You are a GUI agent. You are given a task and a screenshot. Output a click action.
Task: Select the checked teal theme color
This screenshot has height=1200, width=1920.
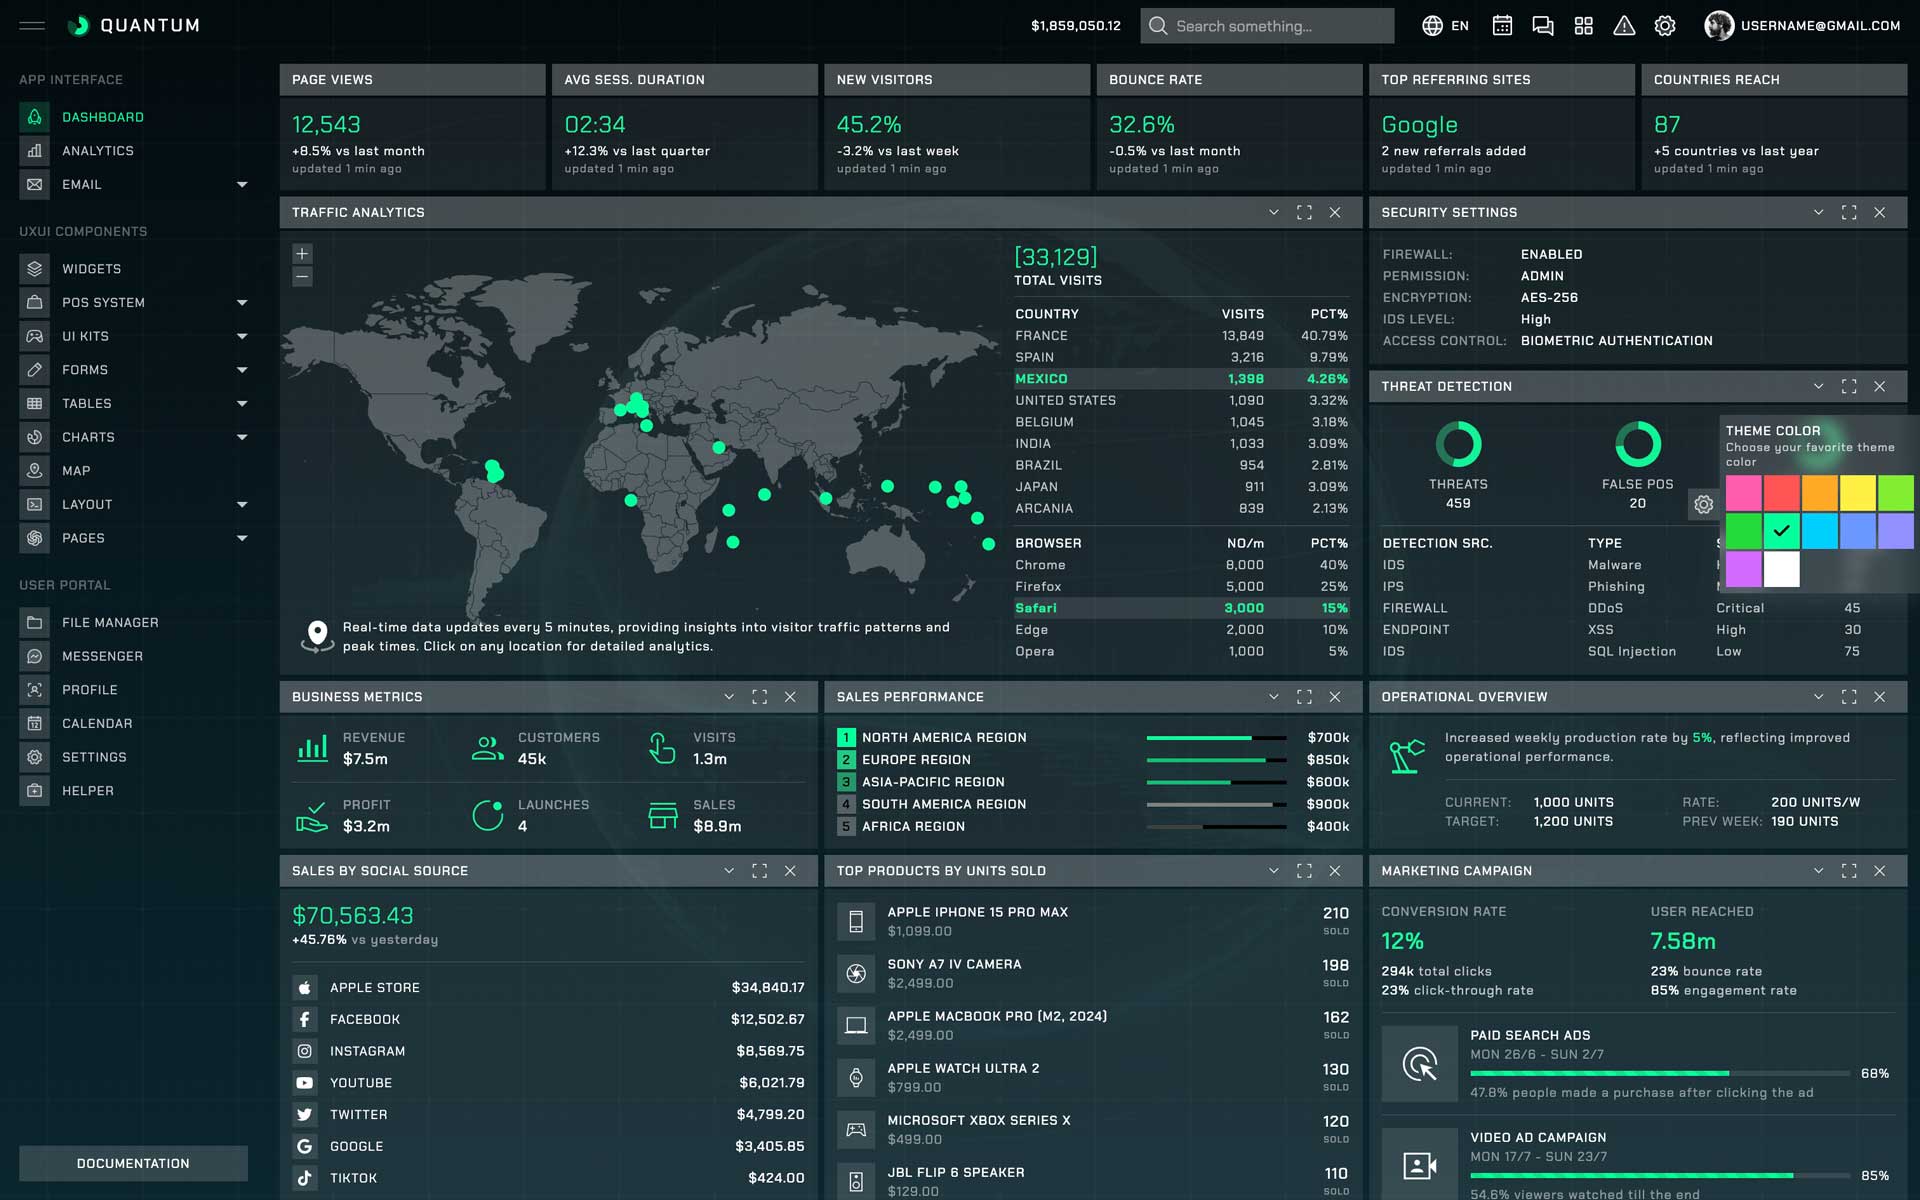point(1781,531)
